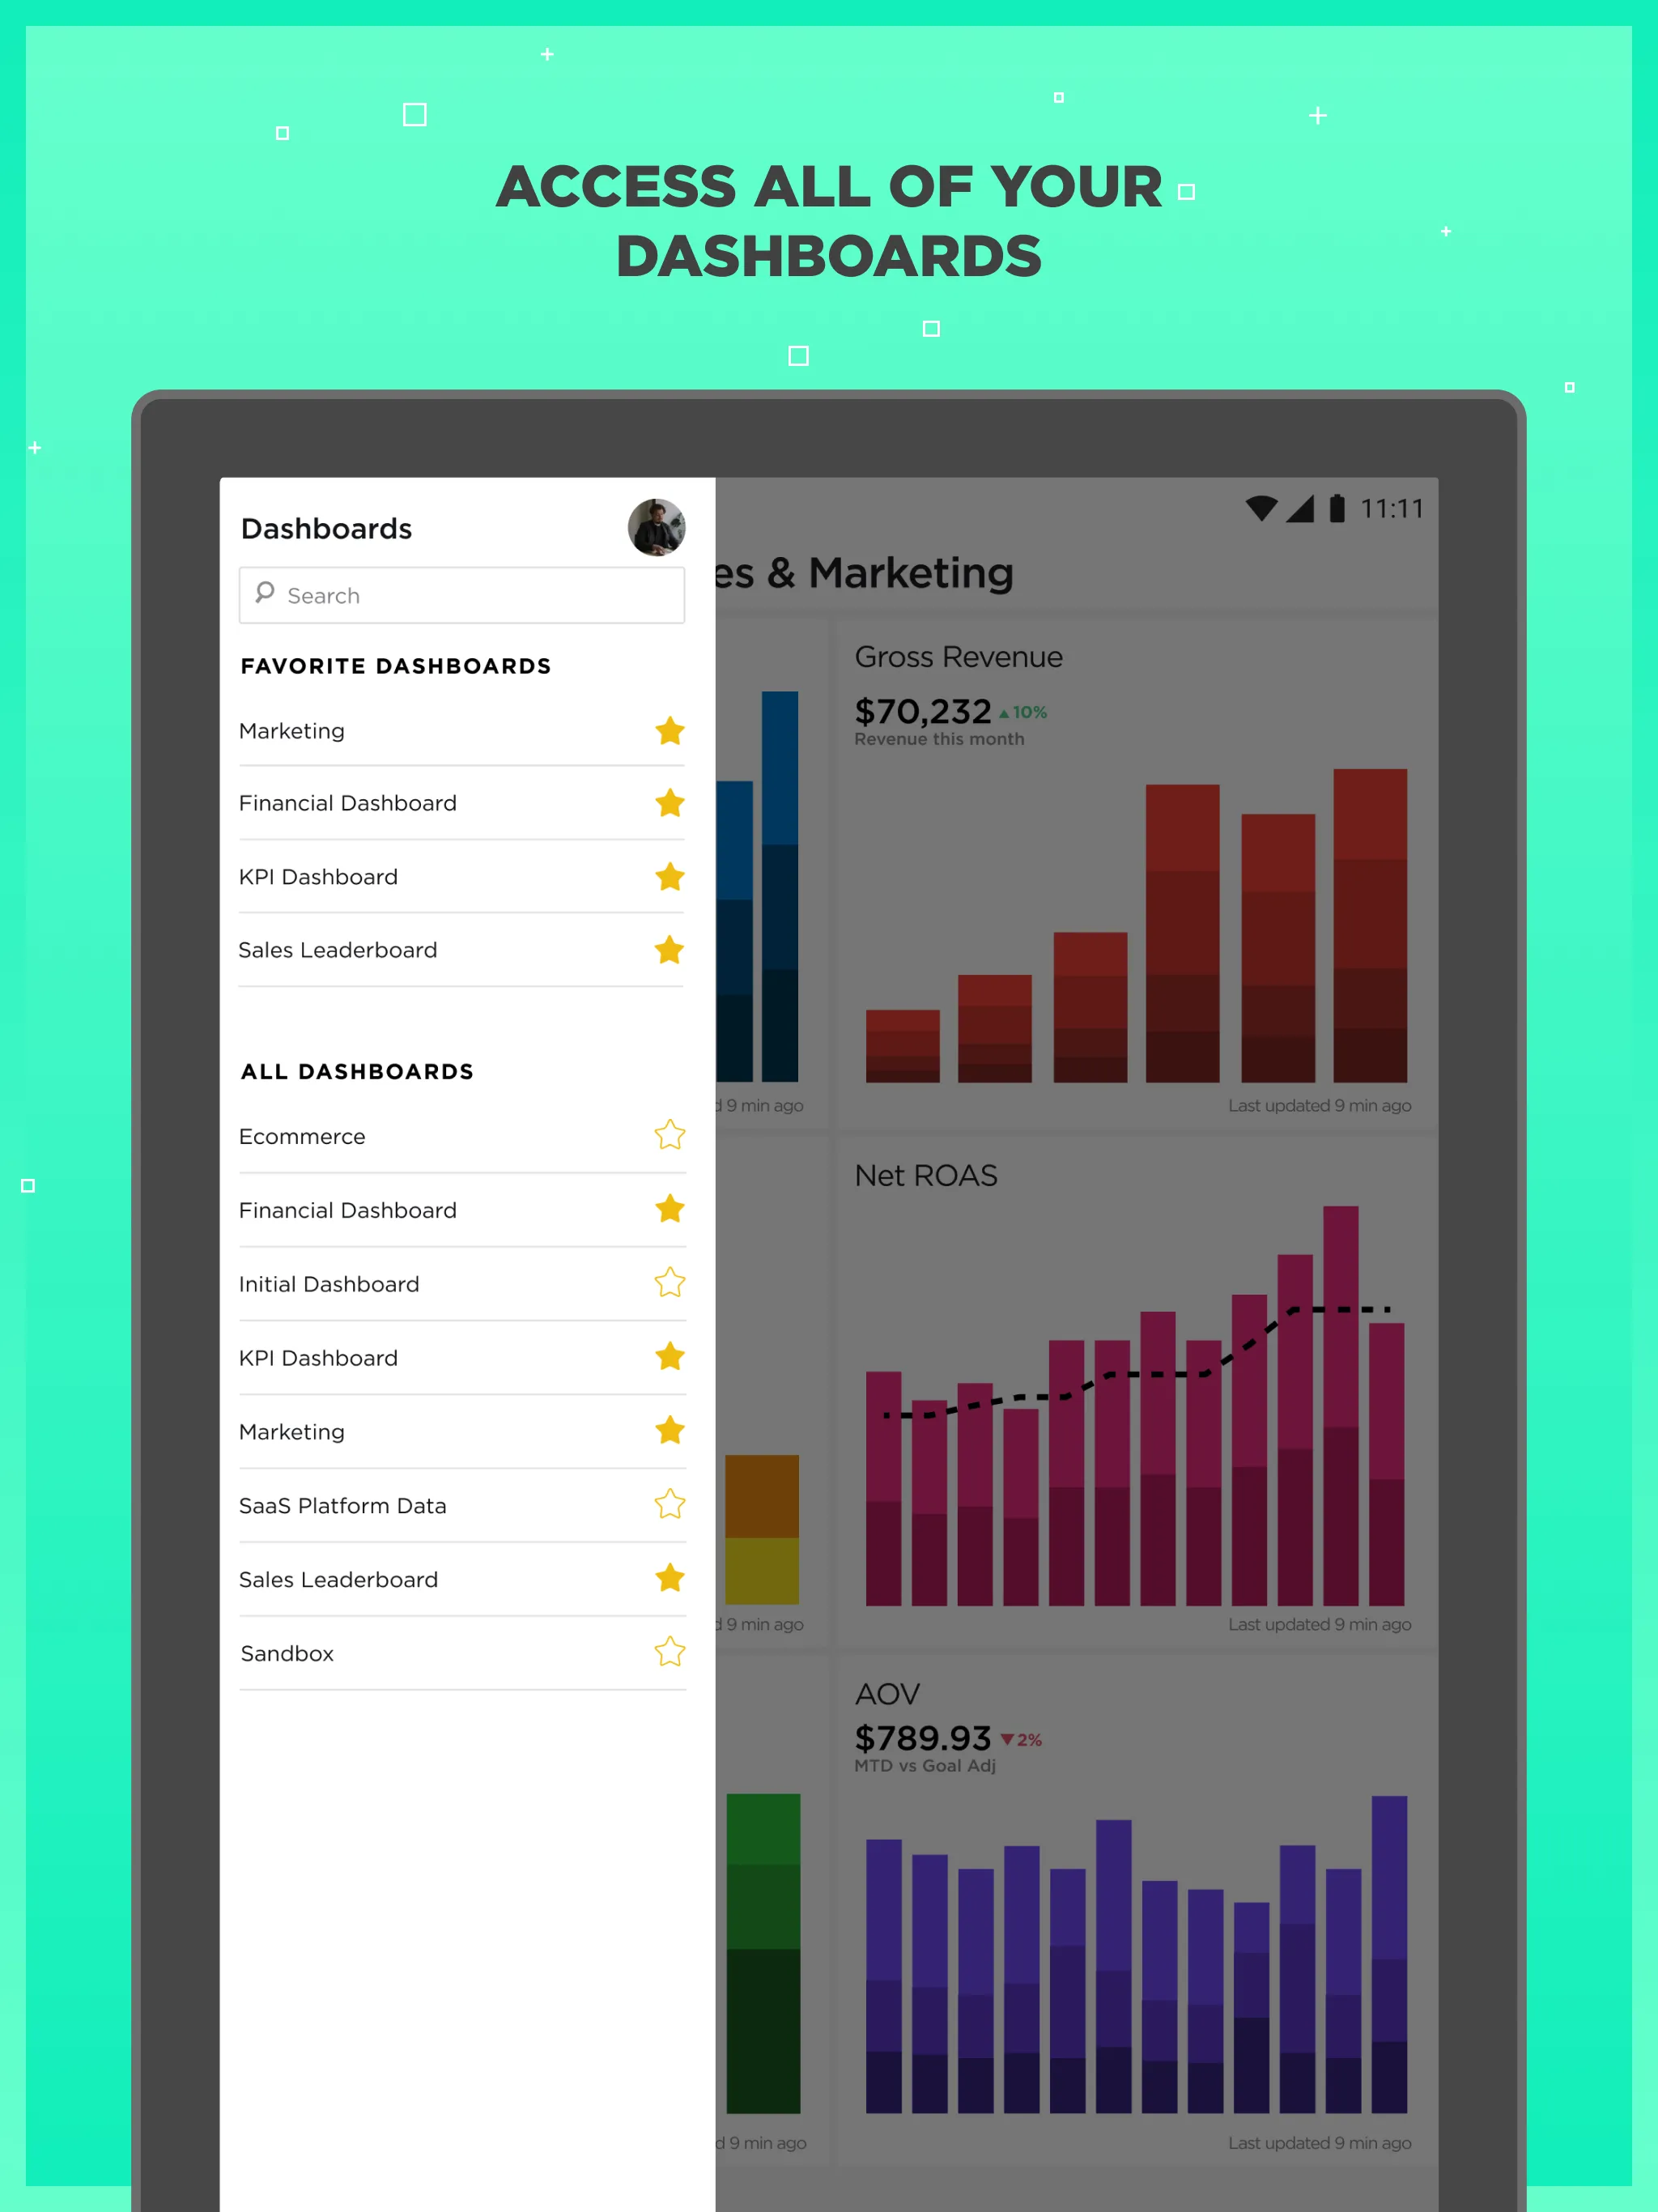The width and height of the screenshot is (1658, 2212).
Task: Toggle favorite for Marketing dashboard
Action: click(x=670, y=730)
